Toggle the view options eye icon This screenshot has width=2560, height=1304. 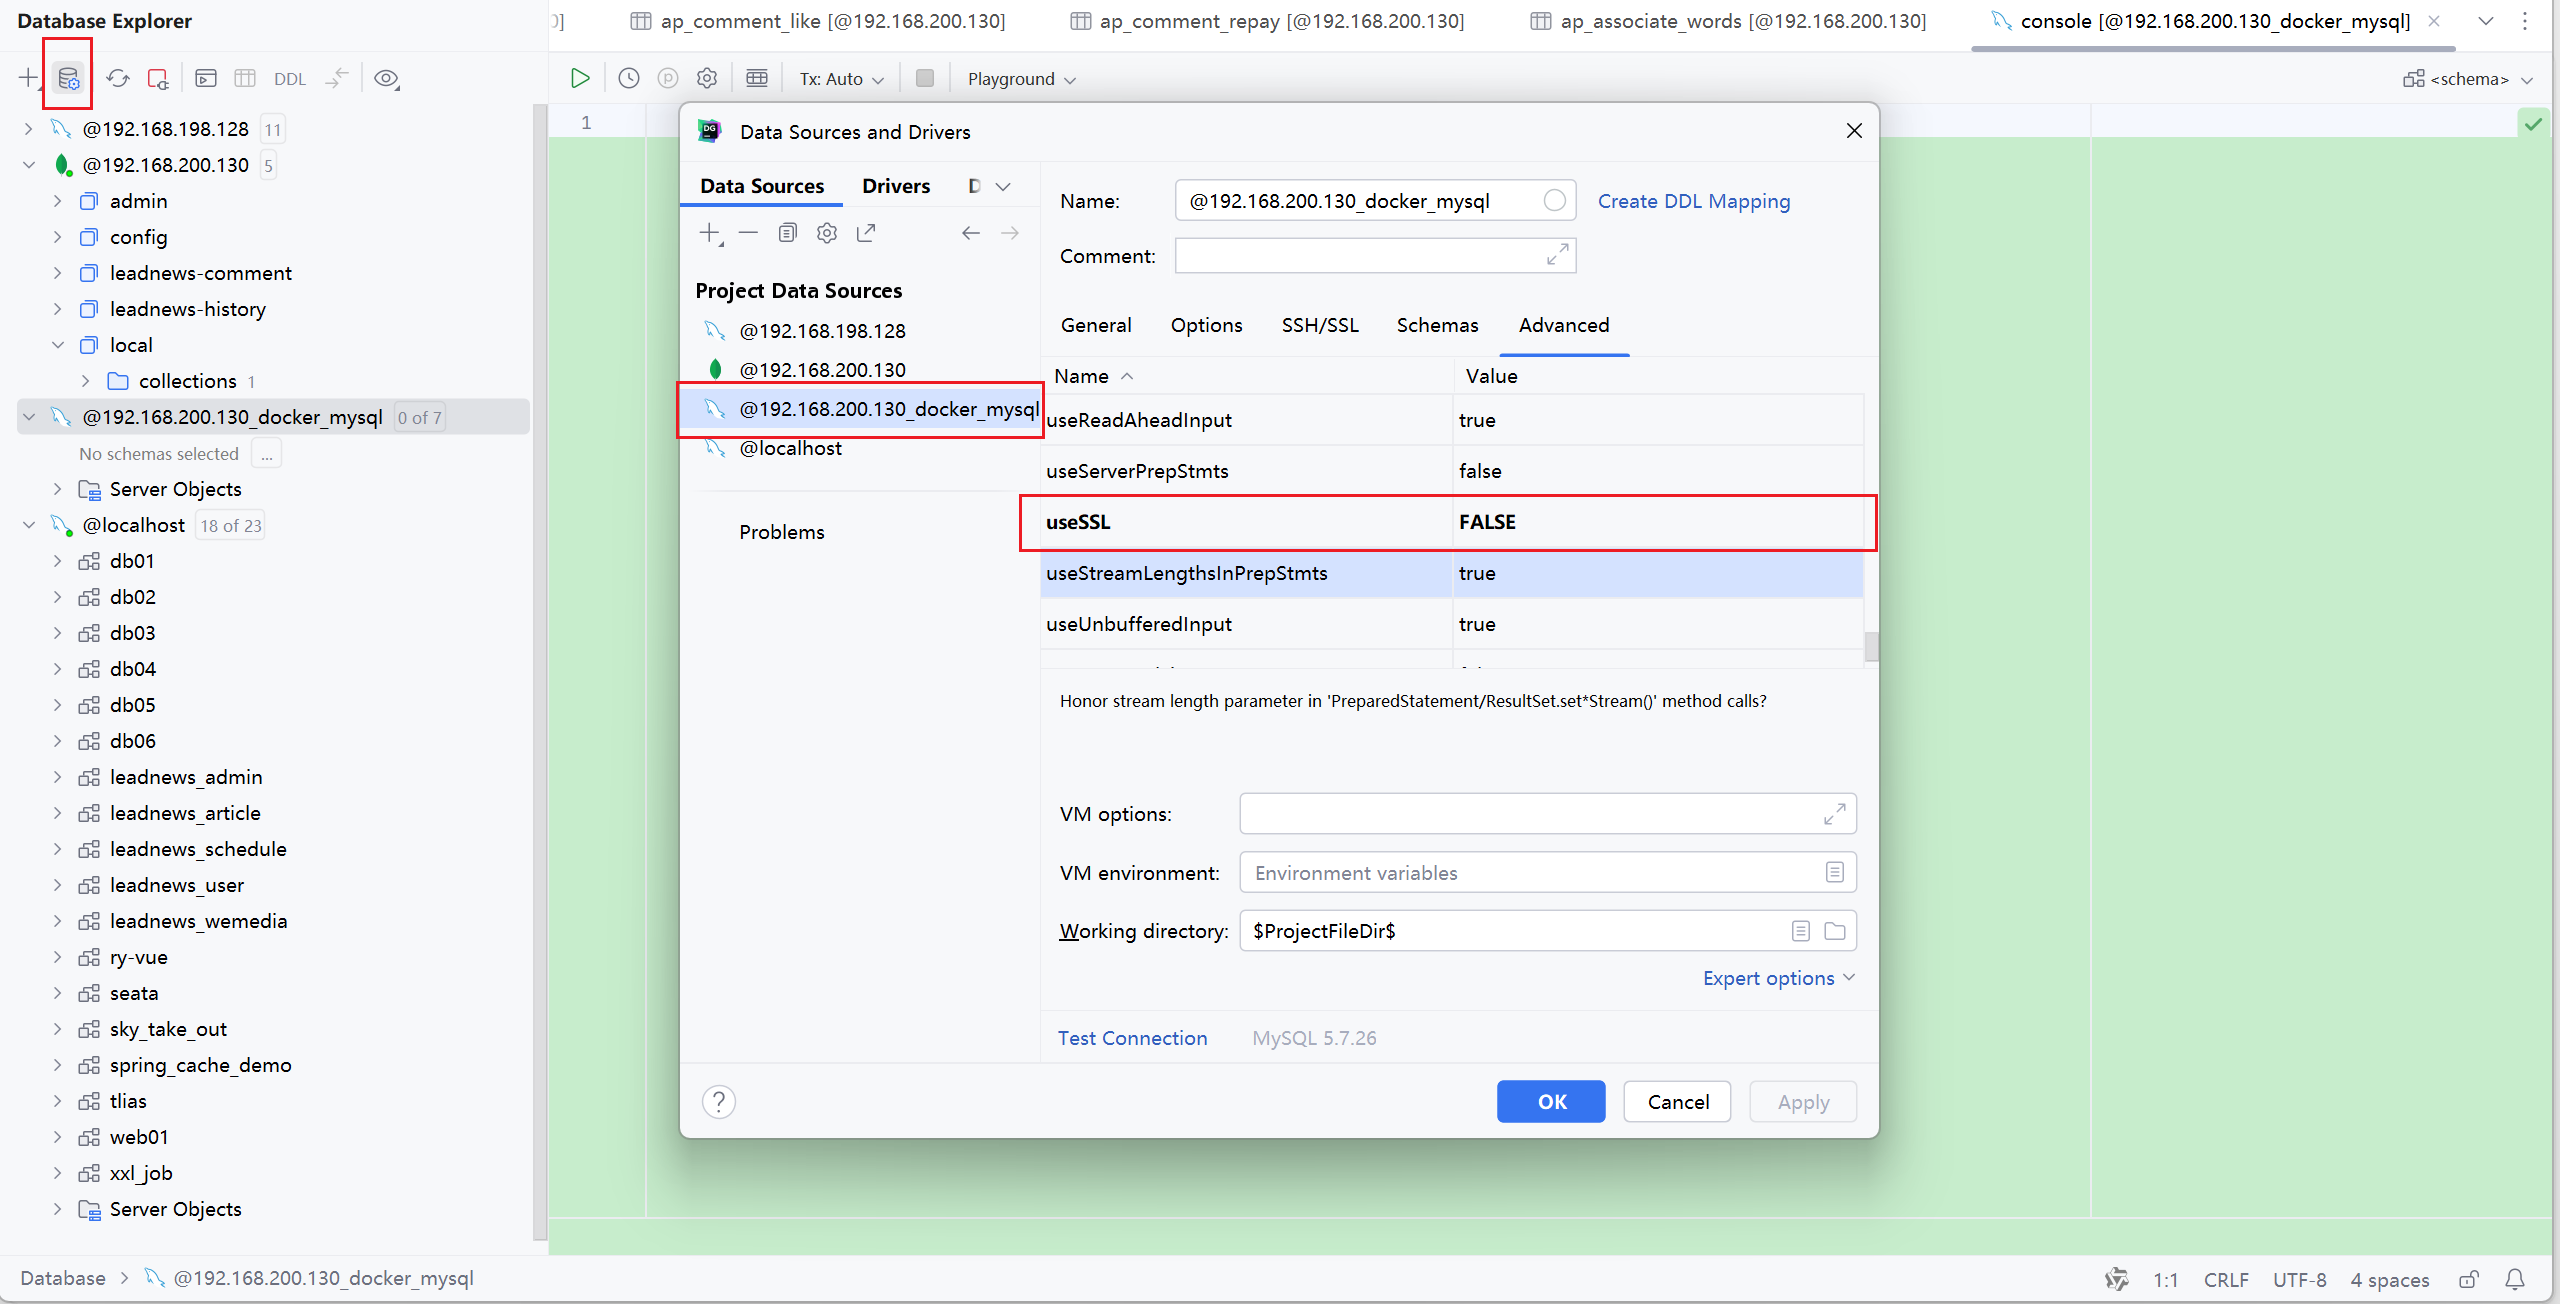point(386,78)
